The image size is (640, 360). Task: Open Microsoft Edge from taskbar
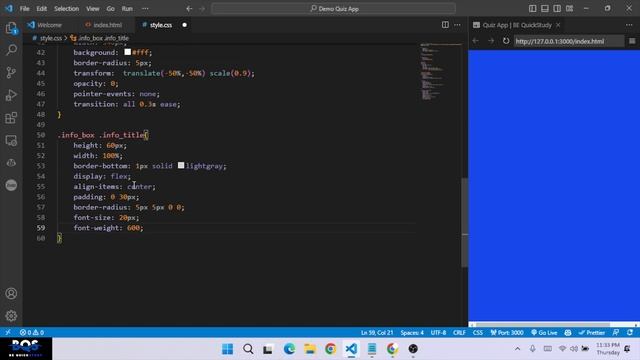pyautogui.click(x=289, y=349)
